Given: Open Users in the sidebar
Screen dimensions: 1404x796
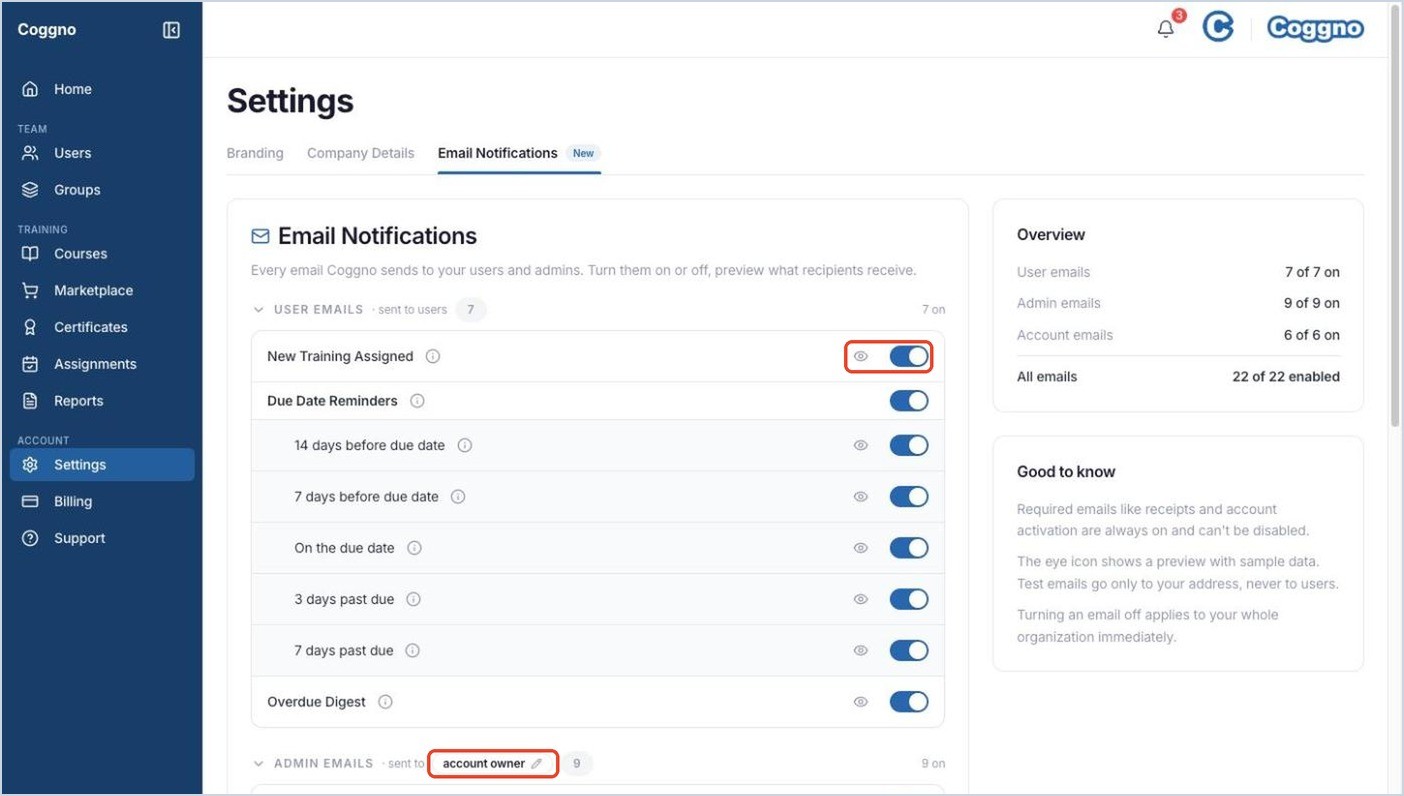Looking at the screenshot, I should coord(102,153).
